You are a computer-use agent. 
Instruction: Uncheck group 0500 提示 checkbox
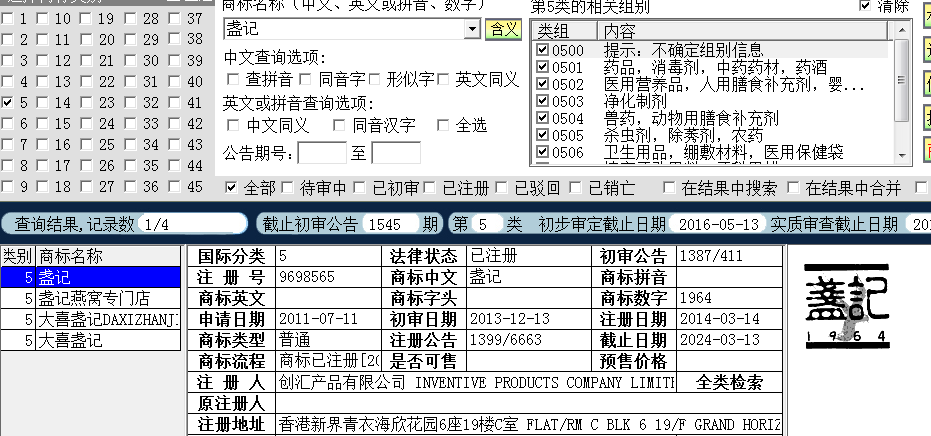pyautogui.click(x=542, y=49)
